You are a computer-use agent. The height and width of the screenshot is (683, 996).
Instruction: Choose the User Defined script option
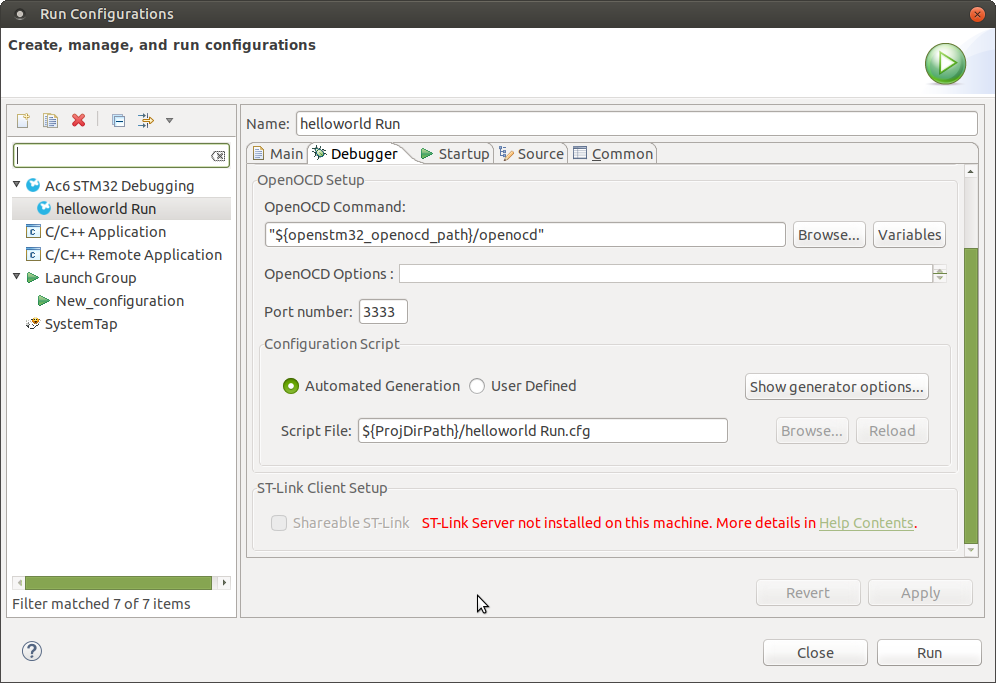[477, 386]
